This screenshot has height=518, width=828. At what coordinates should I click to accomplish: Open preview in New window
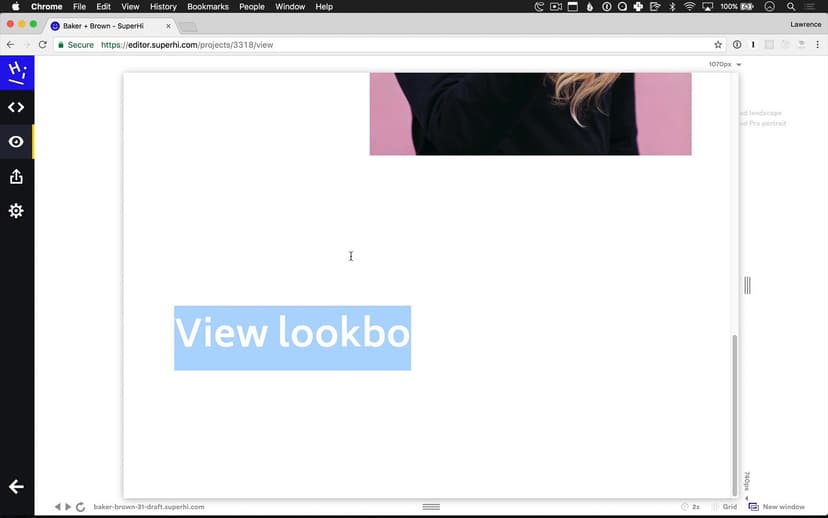tap(777, 507)
